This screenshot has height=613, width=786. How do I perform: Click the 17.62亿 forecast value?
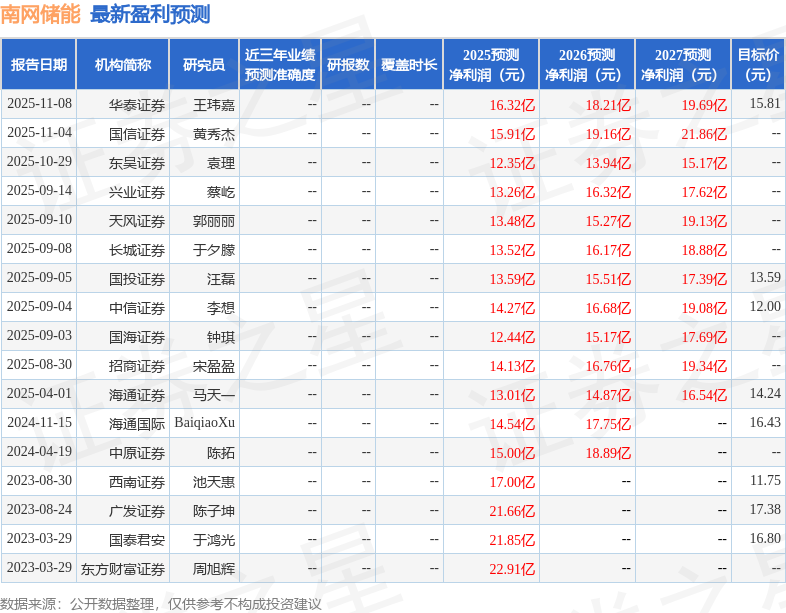pos(704,192)
